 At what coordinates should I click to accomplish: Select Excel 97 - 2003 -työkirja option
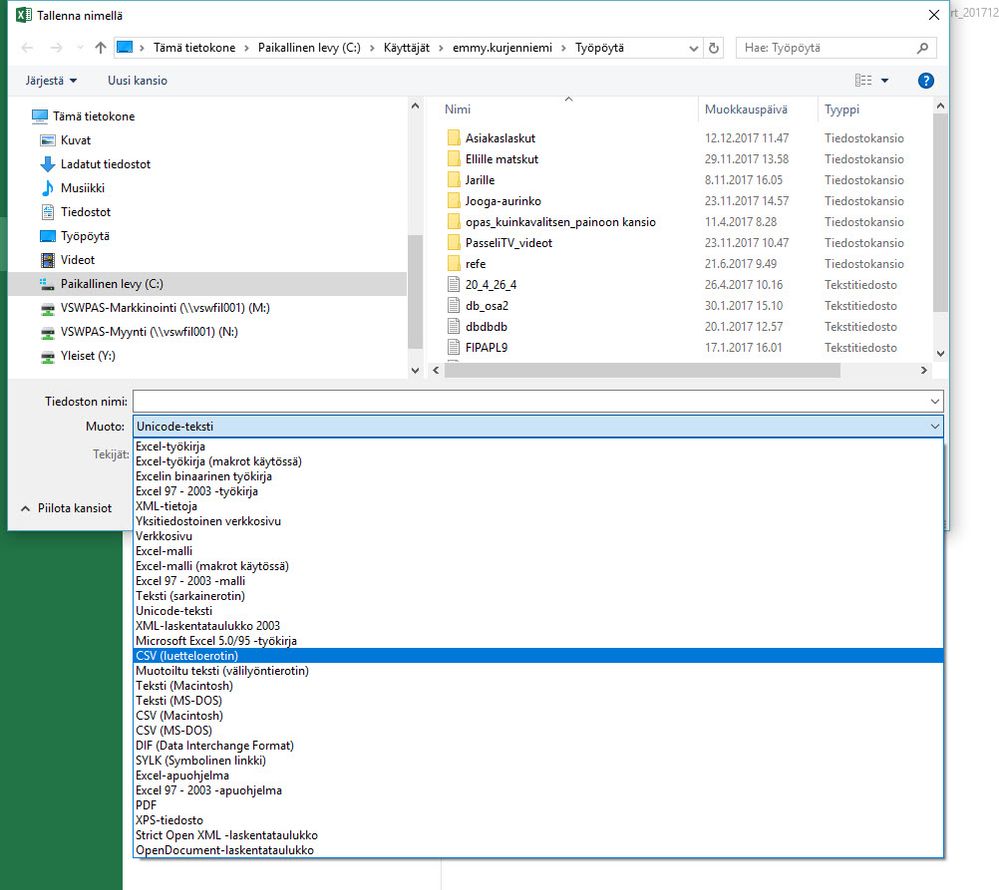(538, 491)
